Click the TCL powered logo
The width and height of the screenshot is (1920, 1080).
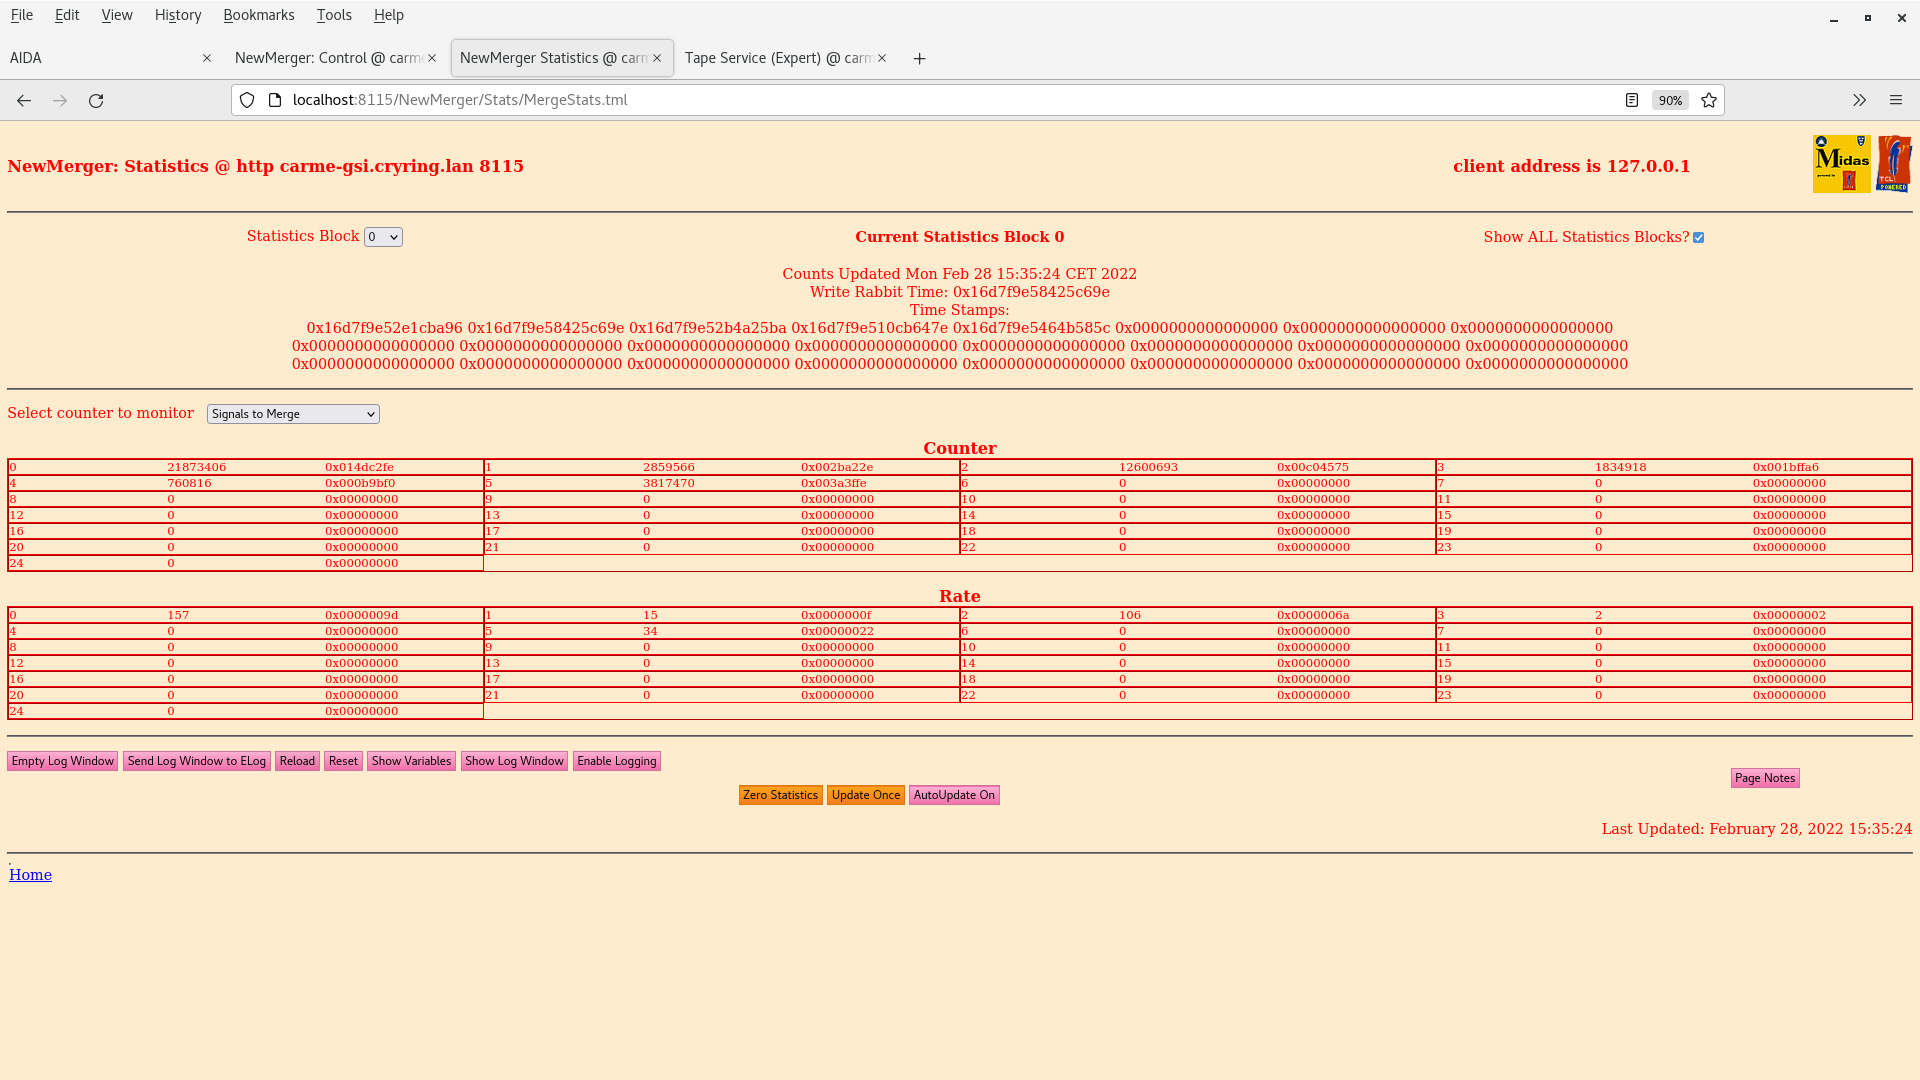click(x=1894, y=164)
